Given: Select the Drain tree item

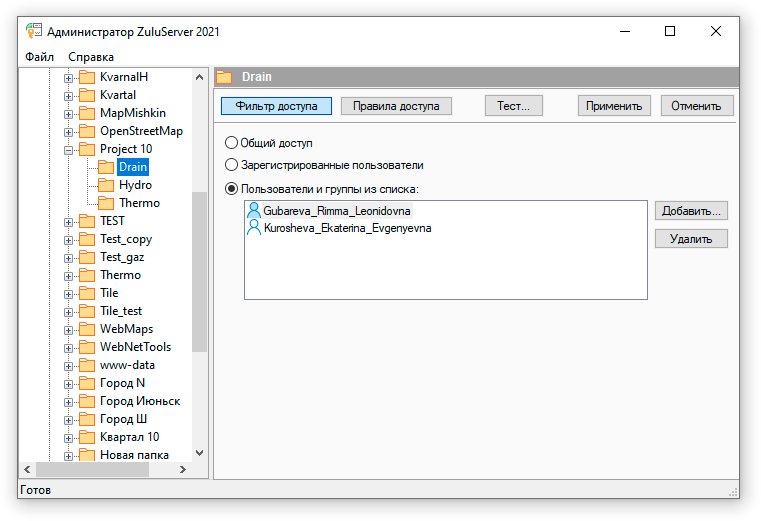Looking at the screenshot, I should [133, 167].
